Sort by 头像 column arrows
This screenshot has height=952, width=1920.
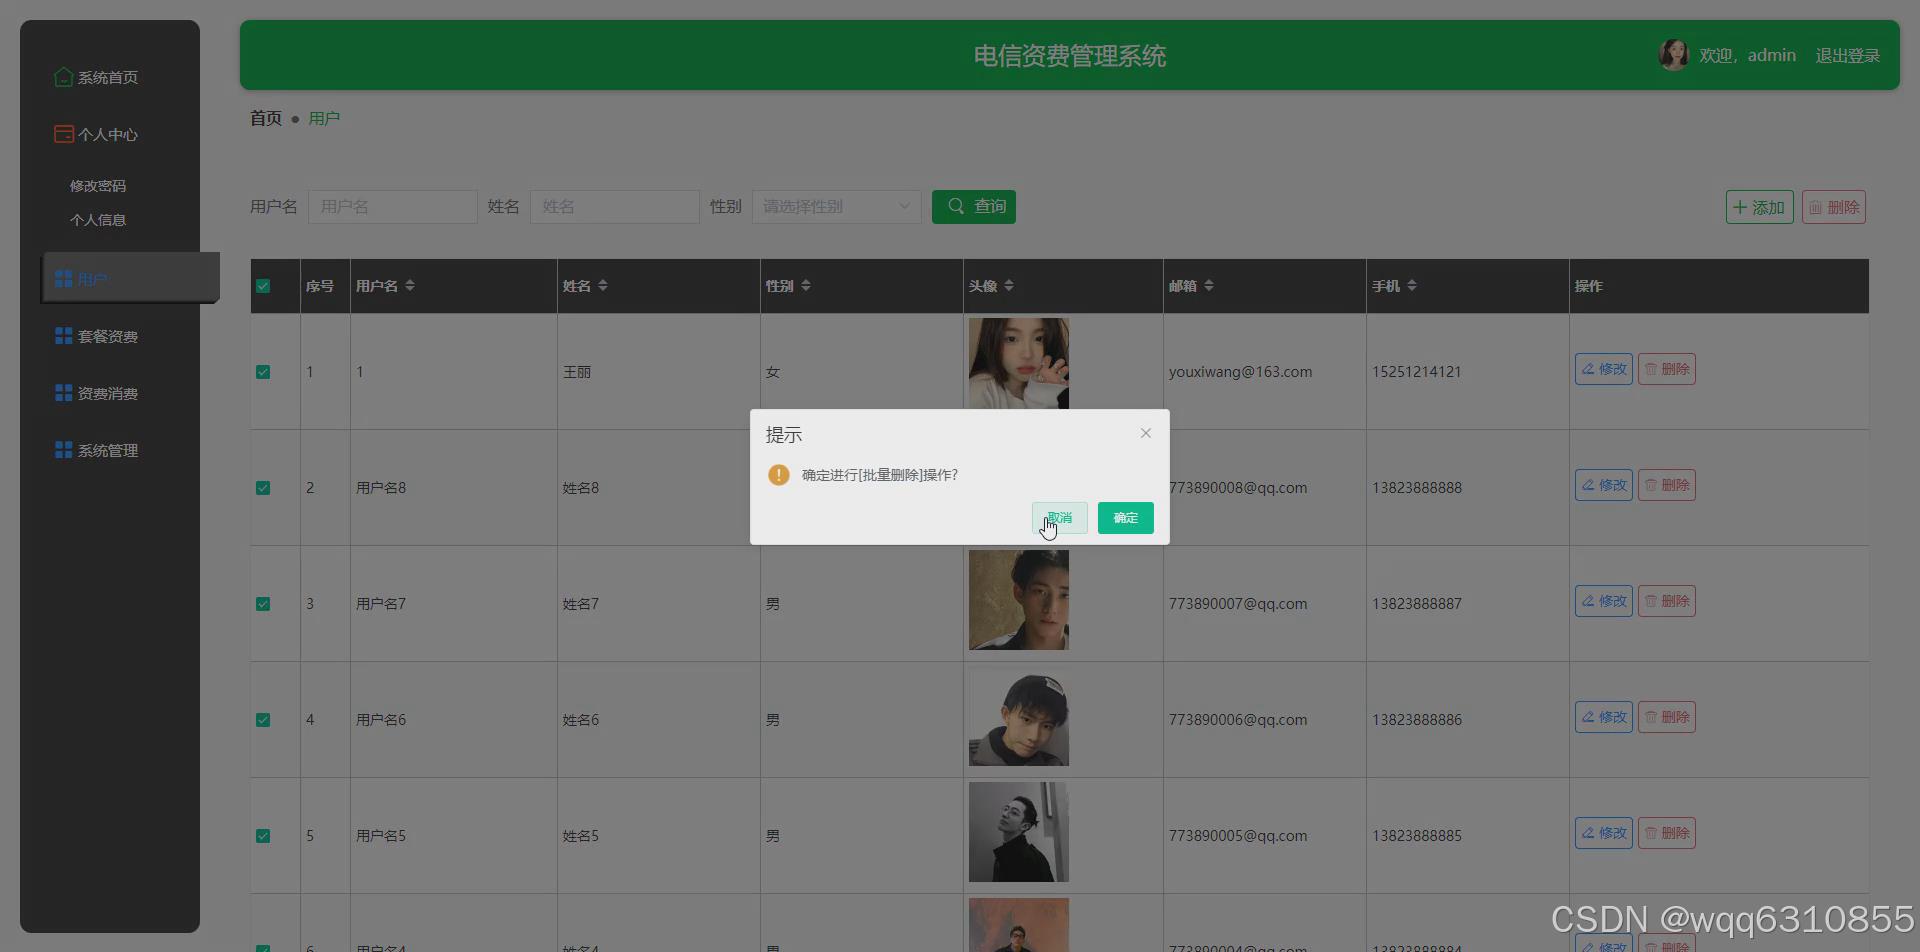click(1009, 286)
